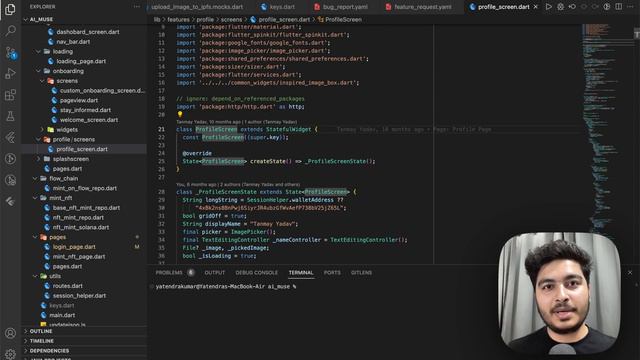Click the terminal prompt line
The height and width of the screenshot is (360, 640).
click(x=226, y=287)
